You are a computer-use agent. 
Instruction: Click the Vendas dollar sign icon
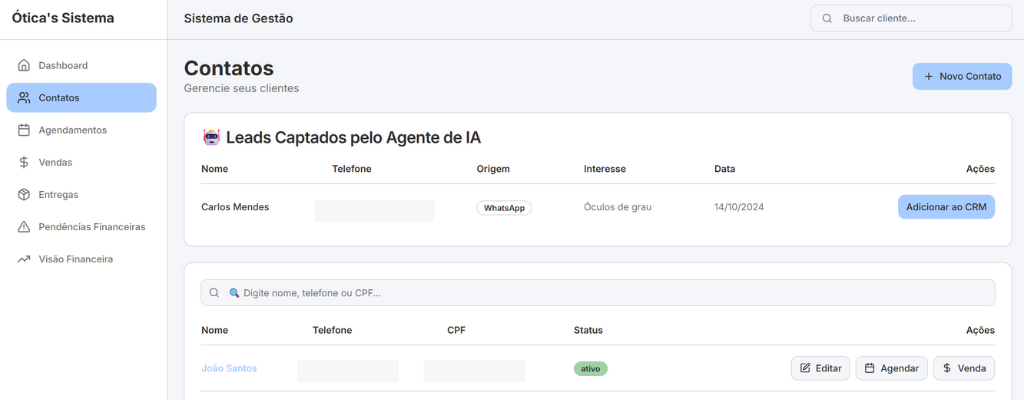coord(24,162)
